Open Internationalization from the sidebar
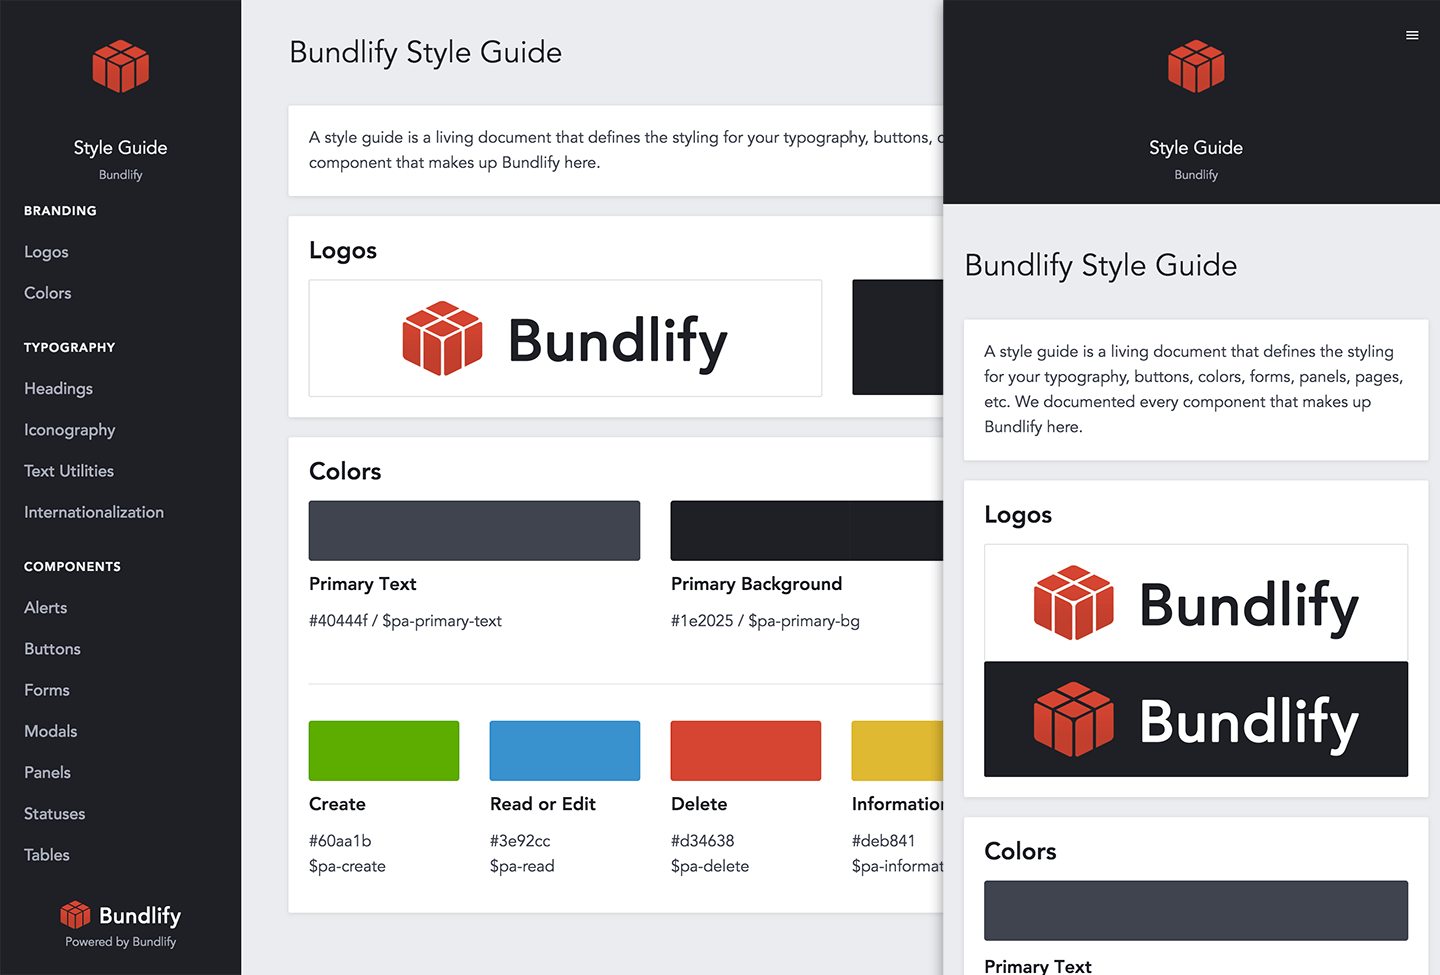 tap(94, 512)
